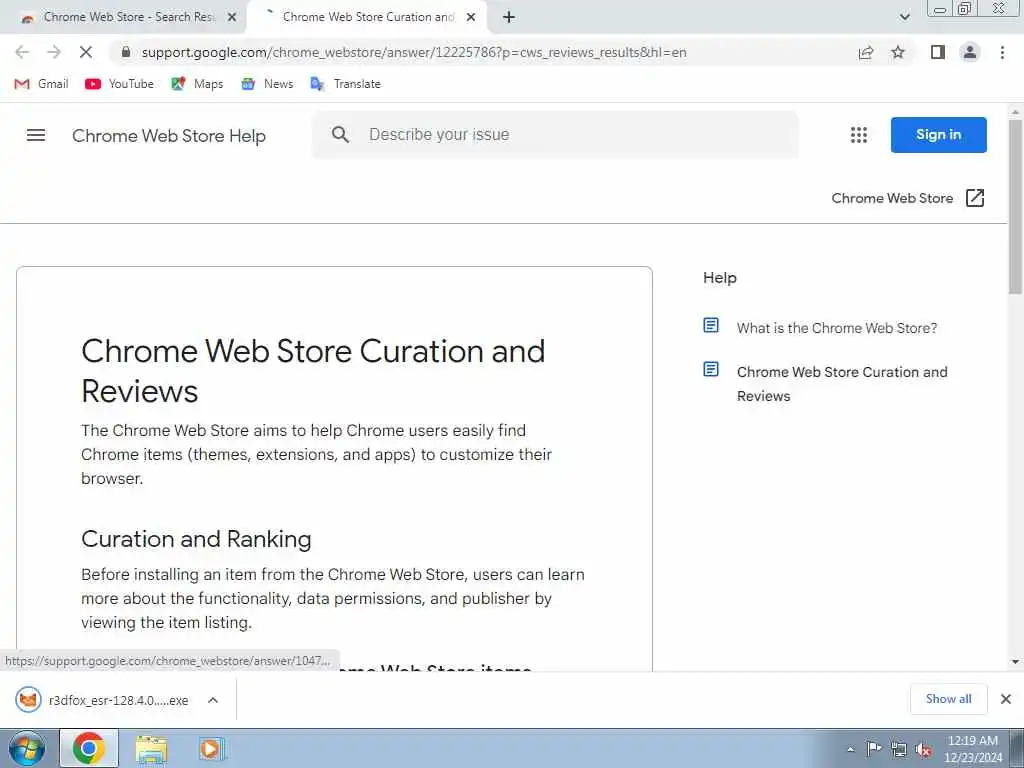Viewport: 1024px width, 768px height.
Task: Open the YouTube bookmark
Action: pos(120,84)
